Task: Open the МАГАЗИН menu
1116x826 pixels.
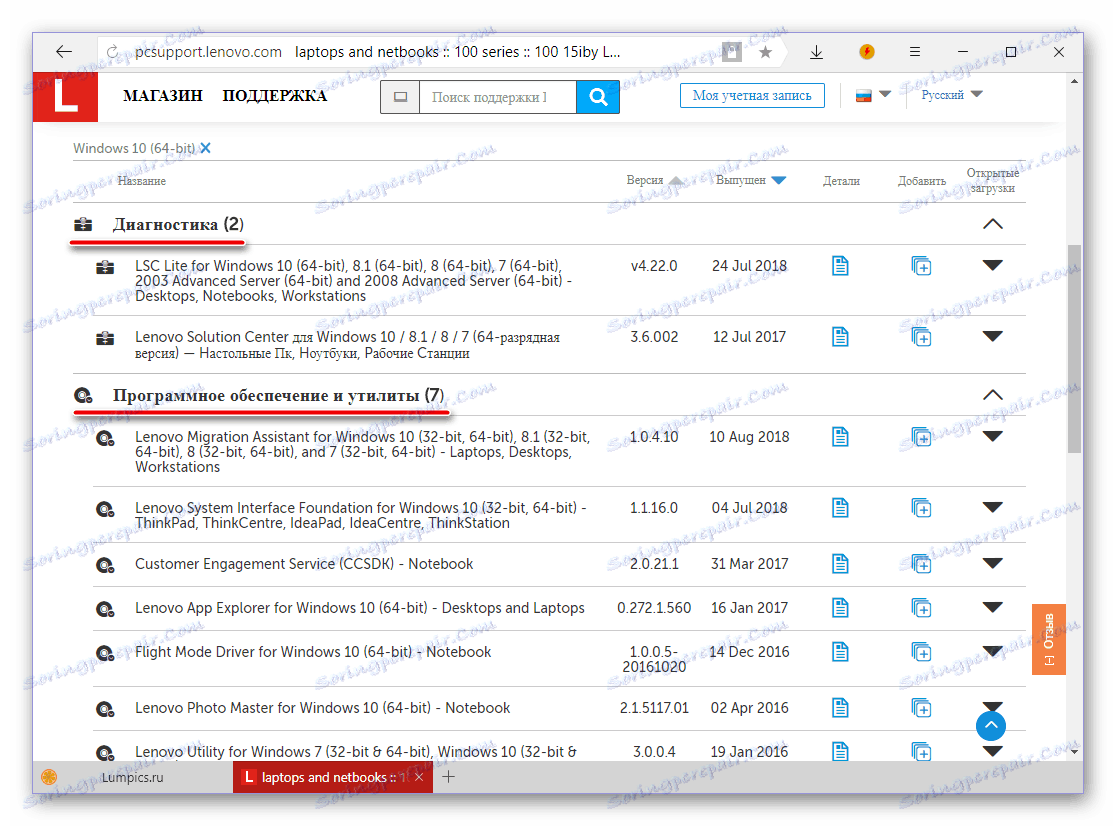Action: pos(163,96)
